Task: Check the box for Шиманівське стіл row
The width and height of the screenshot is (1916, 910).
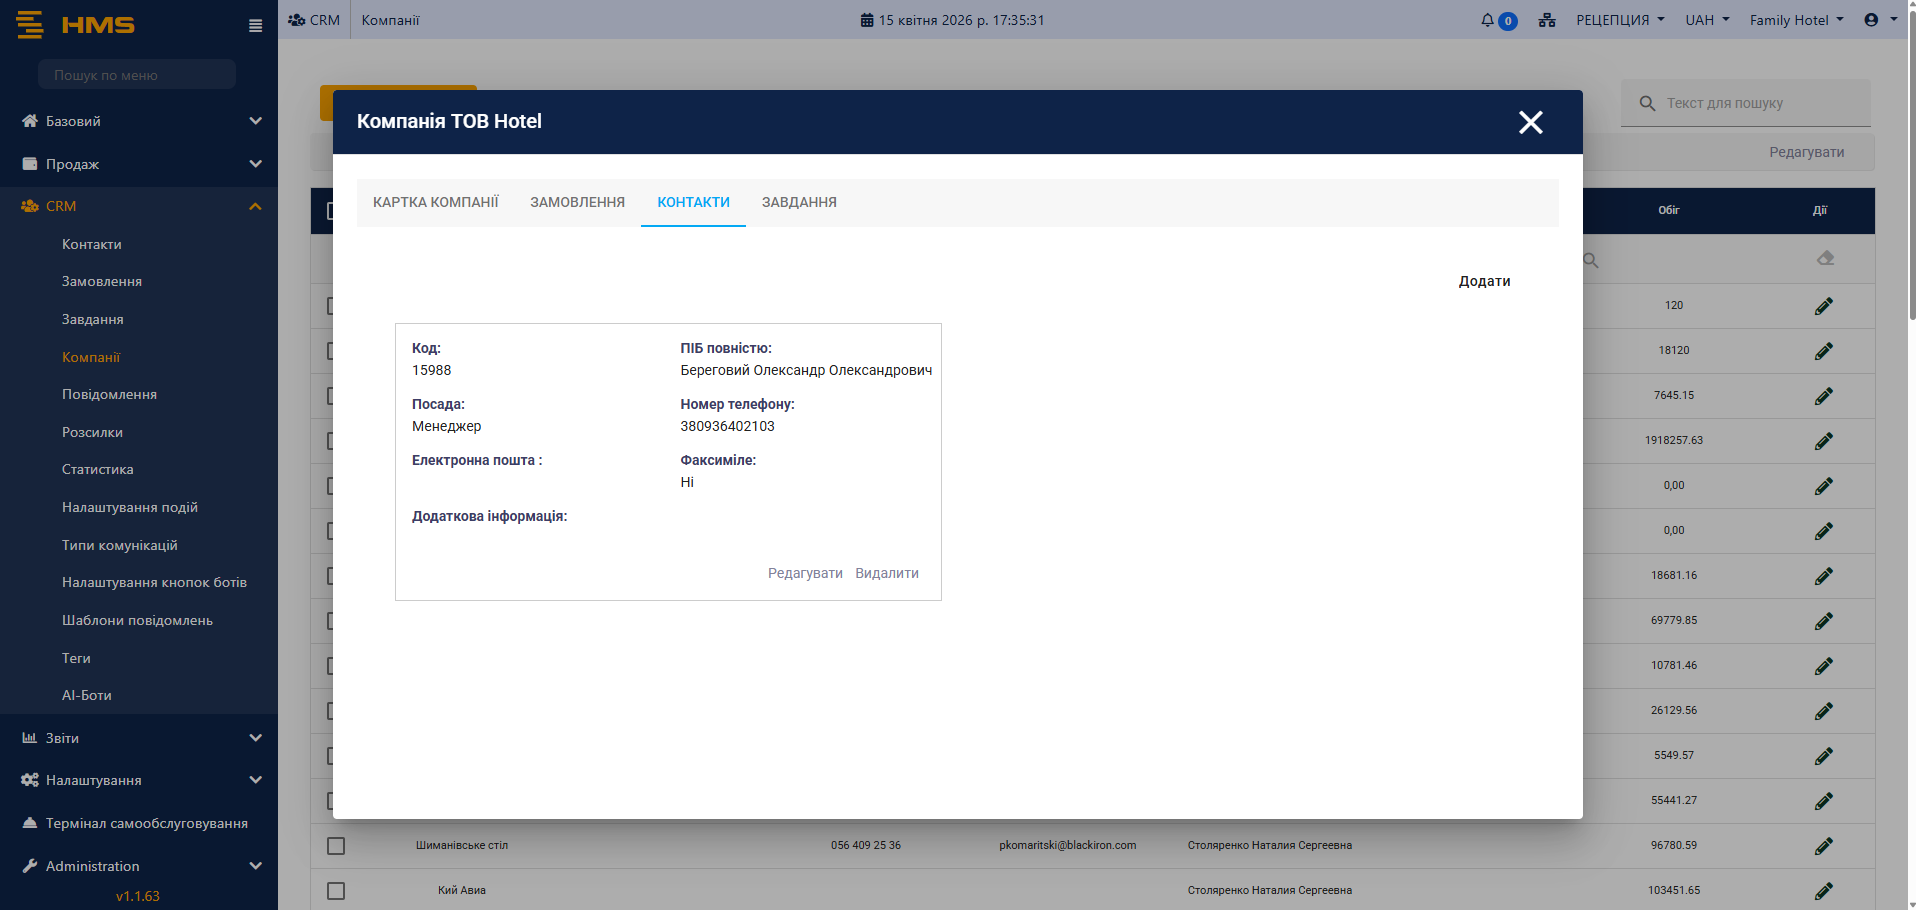Action: tap(336, 846)
